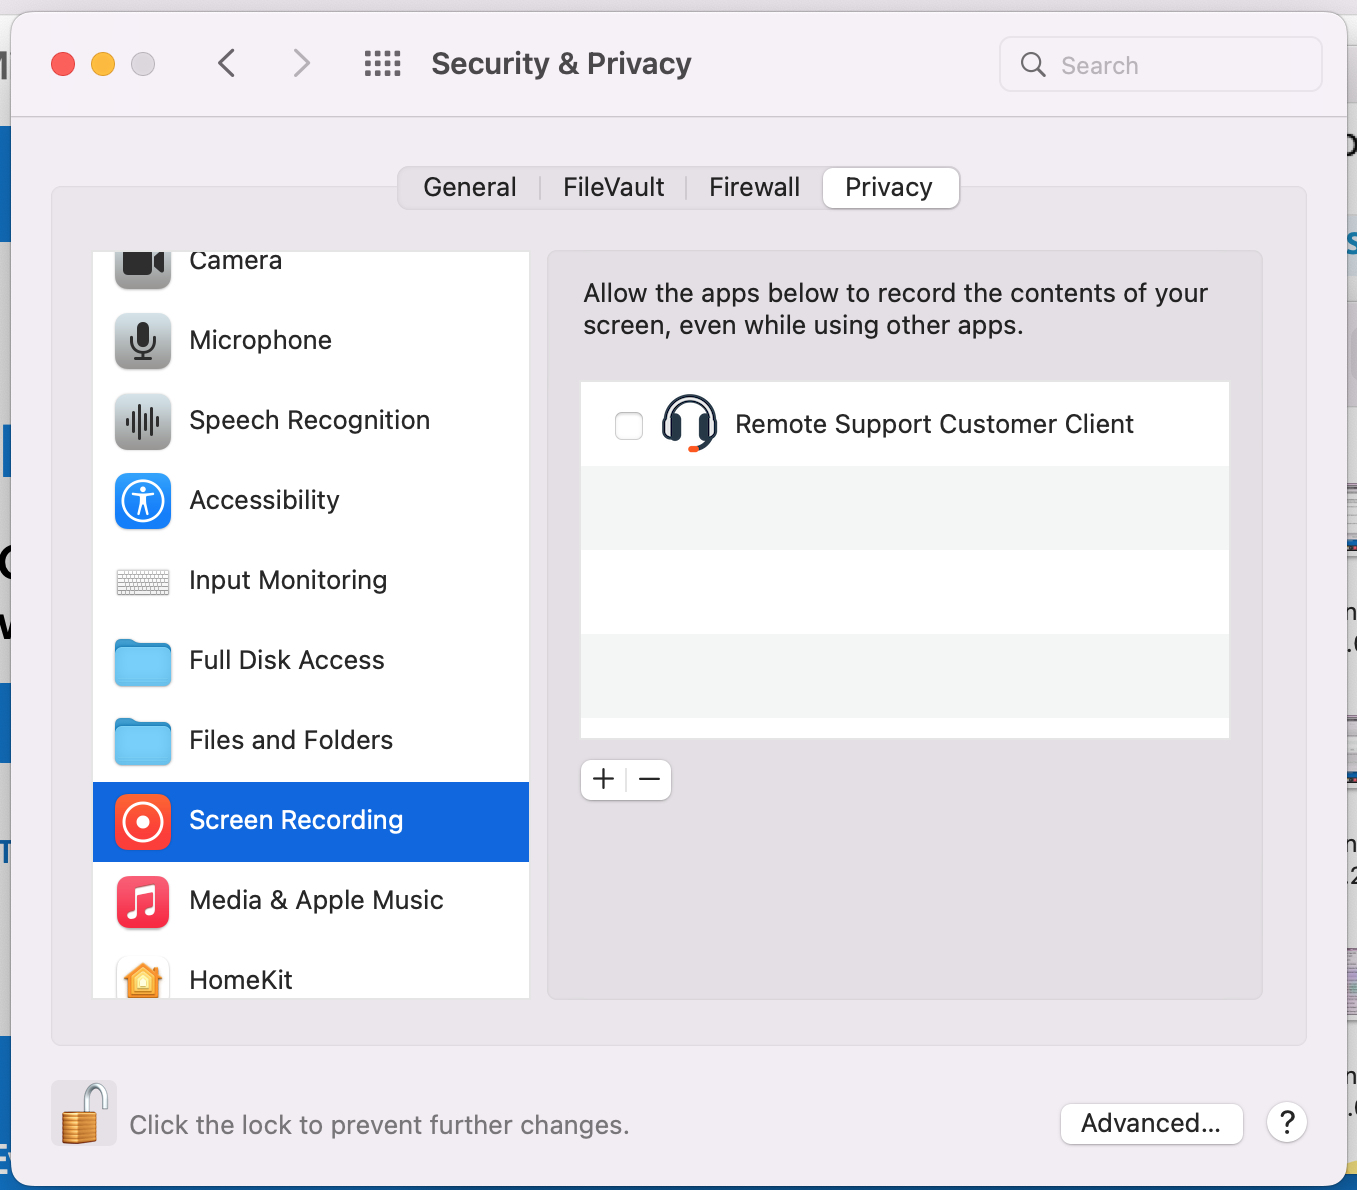
Task: Open Speech Recognition privacy settings
Action: tap(310, 420)
